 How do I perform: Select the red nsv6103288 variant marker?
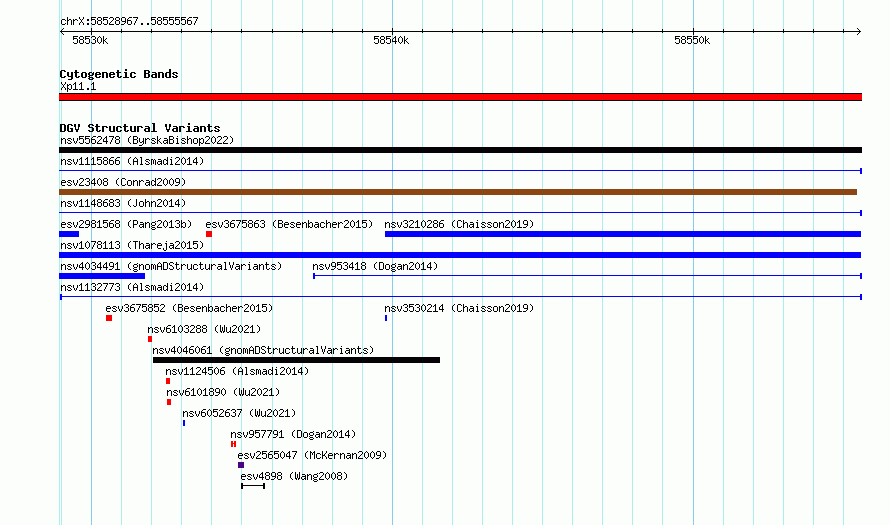[x=150, y=339]
